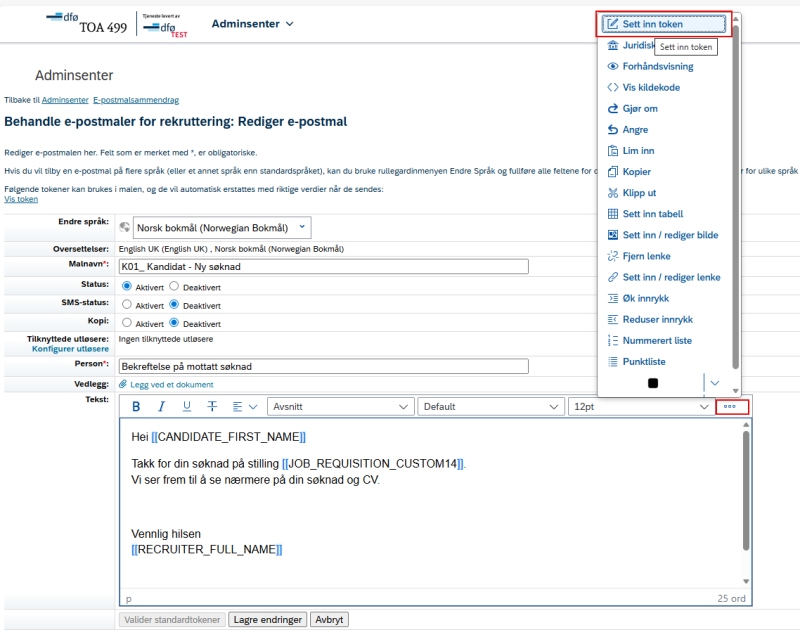Toggle underline formatting in editor toolbar
The width and height of the screenshot is (800, 637).
[187, 406]
